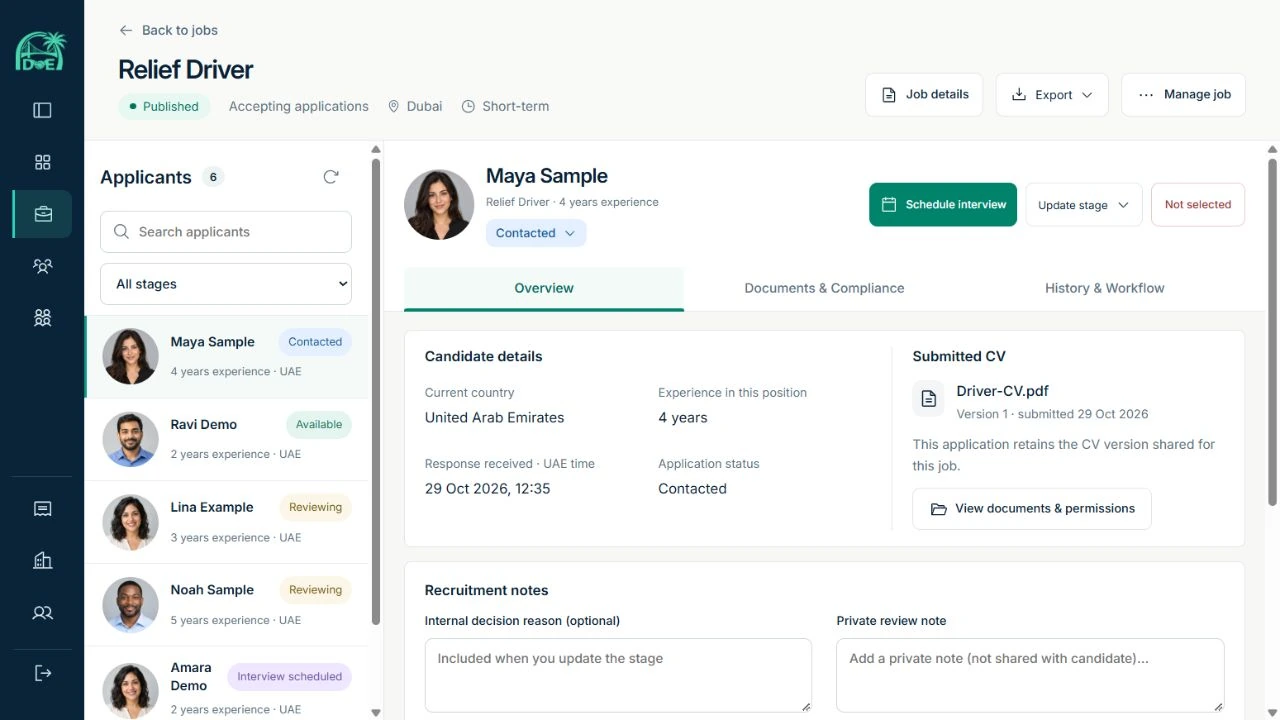This screenshot has width=1280, height=720.
Task: Click View documents & permissions button
Action: (x=1032, y=509)
